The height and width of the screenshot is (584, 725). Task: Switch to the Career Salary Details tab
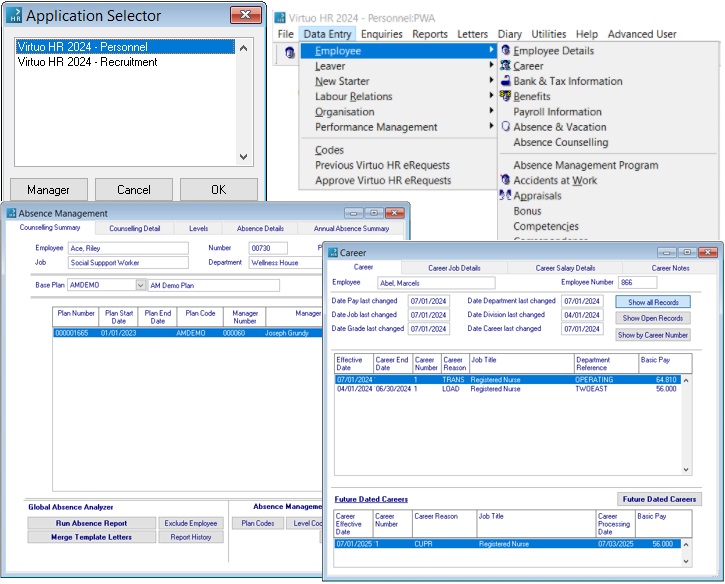click(565, 268)
